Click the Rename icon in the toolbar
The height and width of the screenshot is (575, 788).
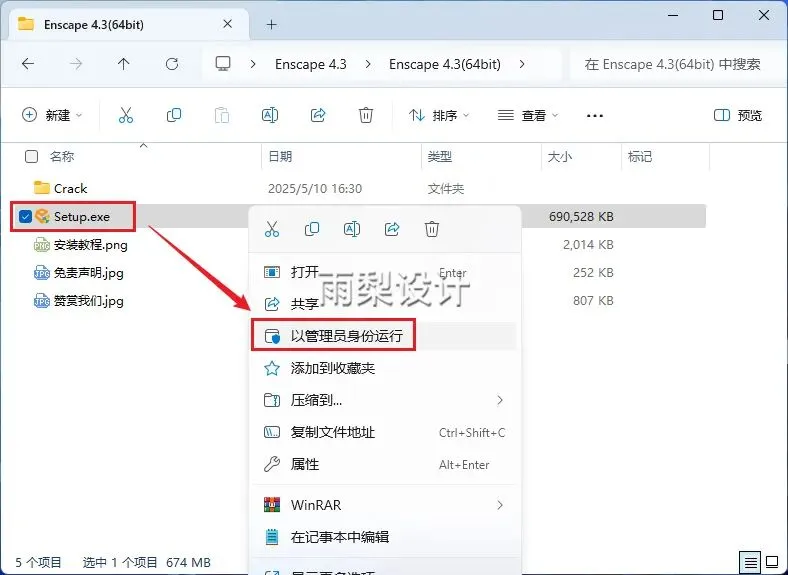click(x=270, y=116)
